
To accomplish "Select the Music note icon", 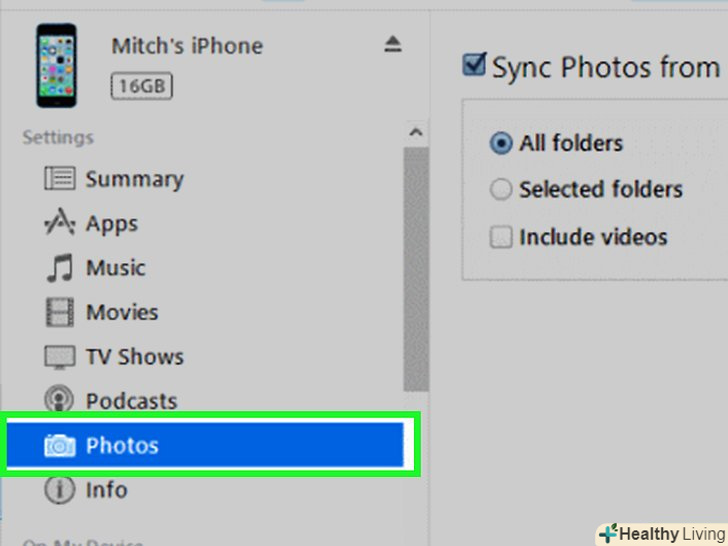I will [59, 268].
